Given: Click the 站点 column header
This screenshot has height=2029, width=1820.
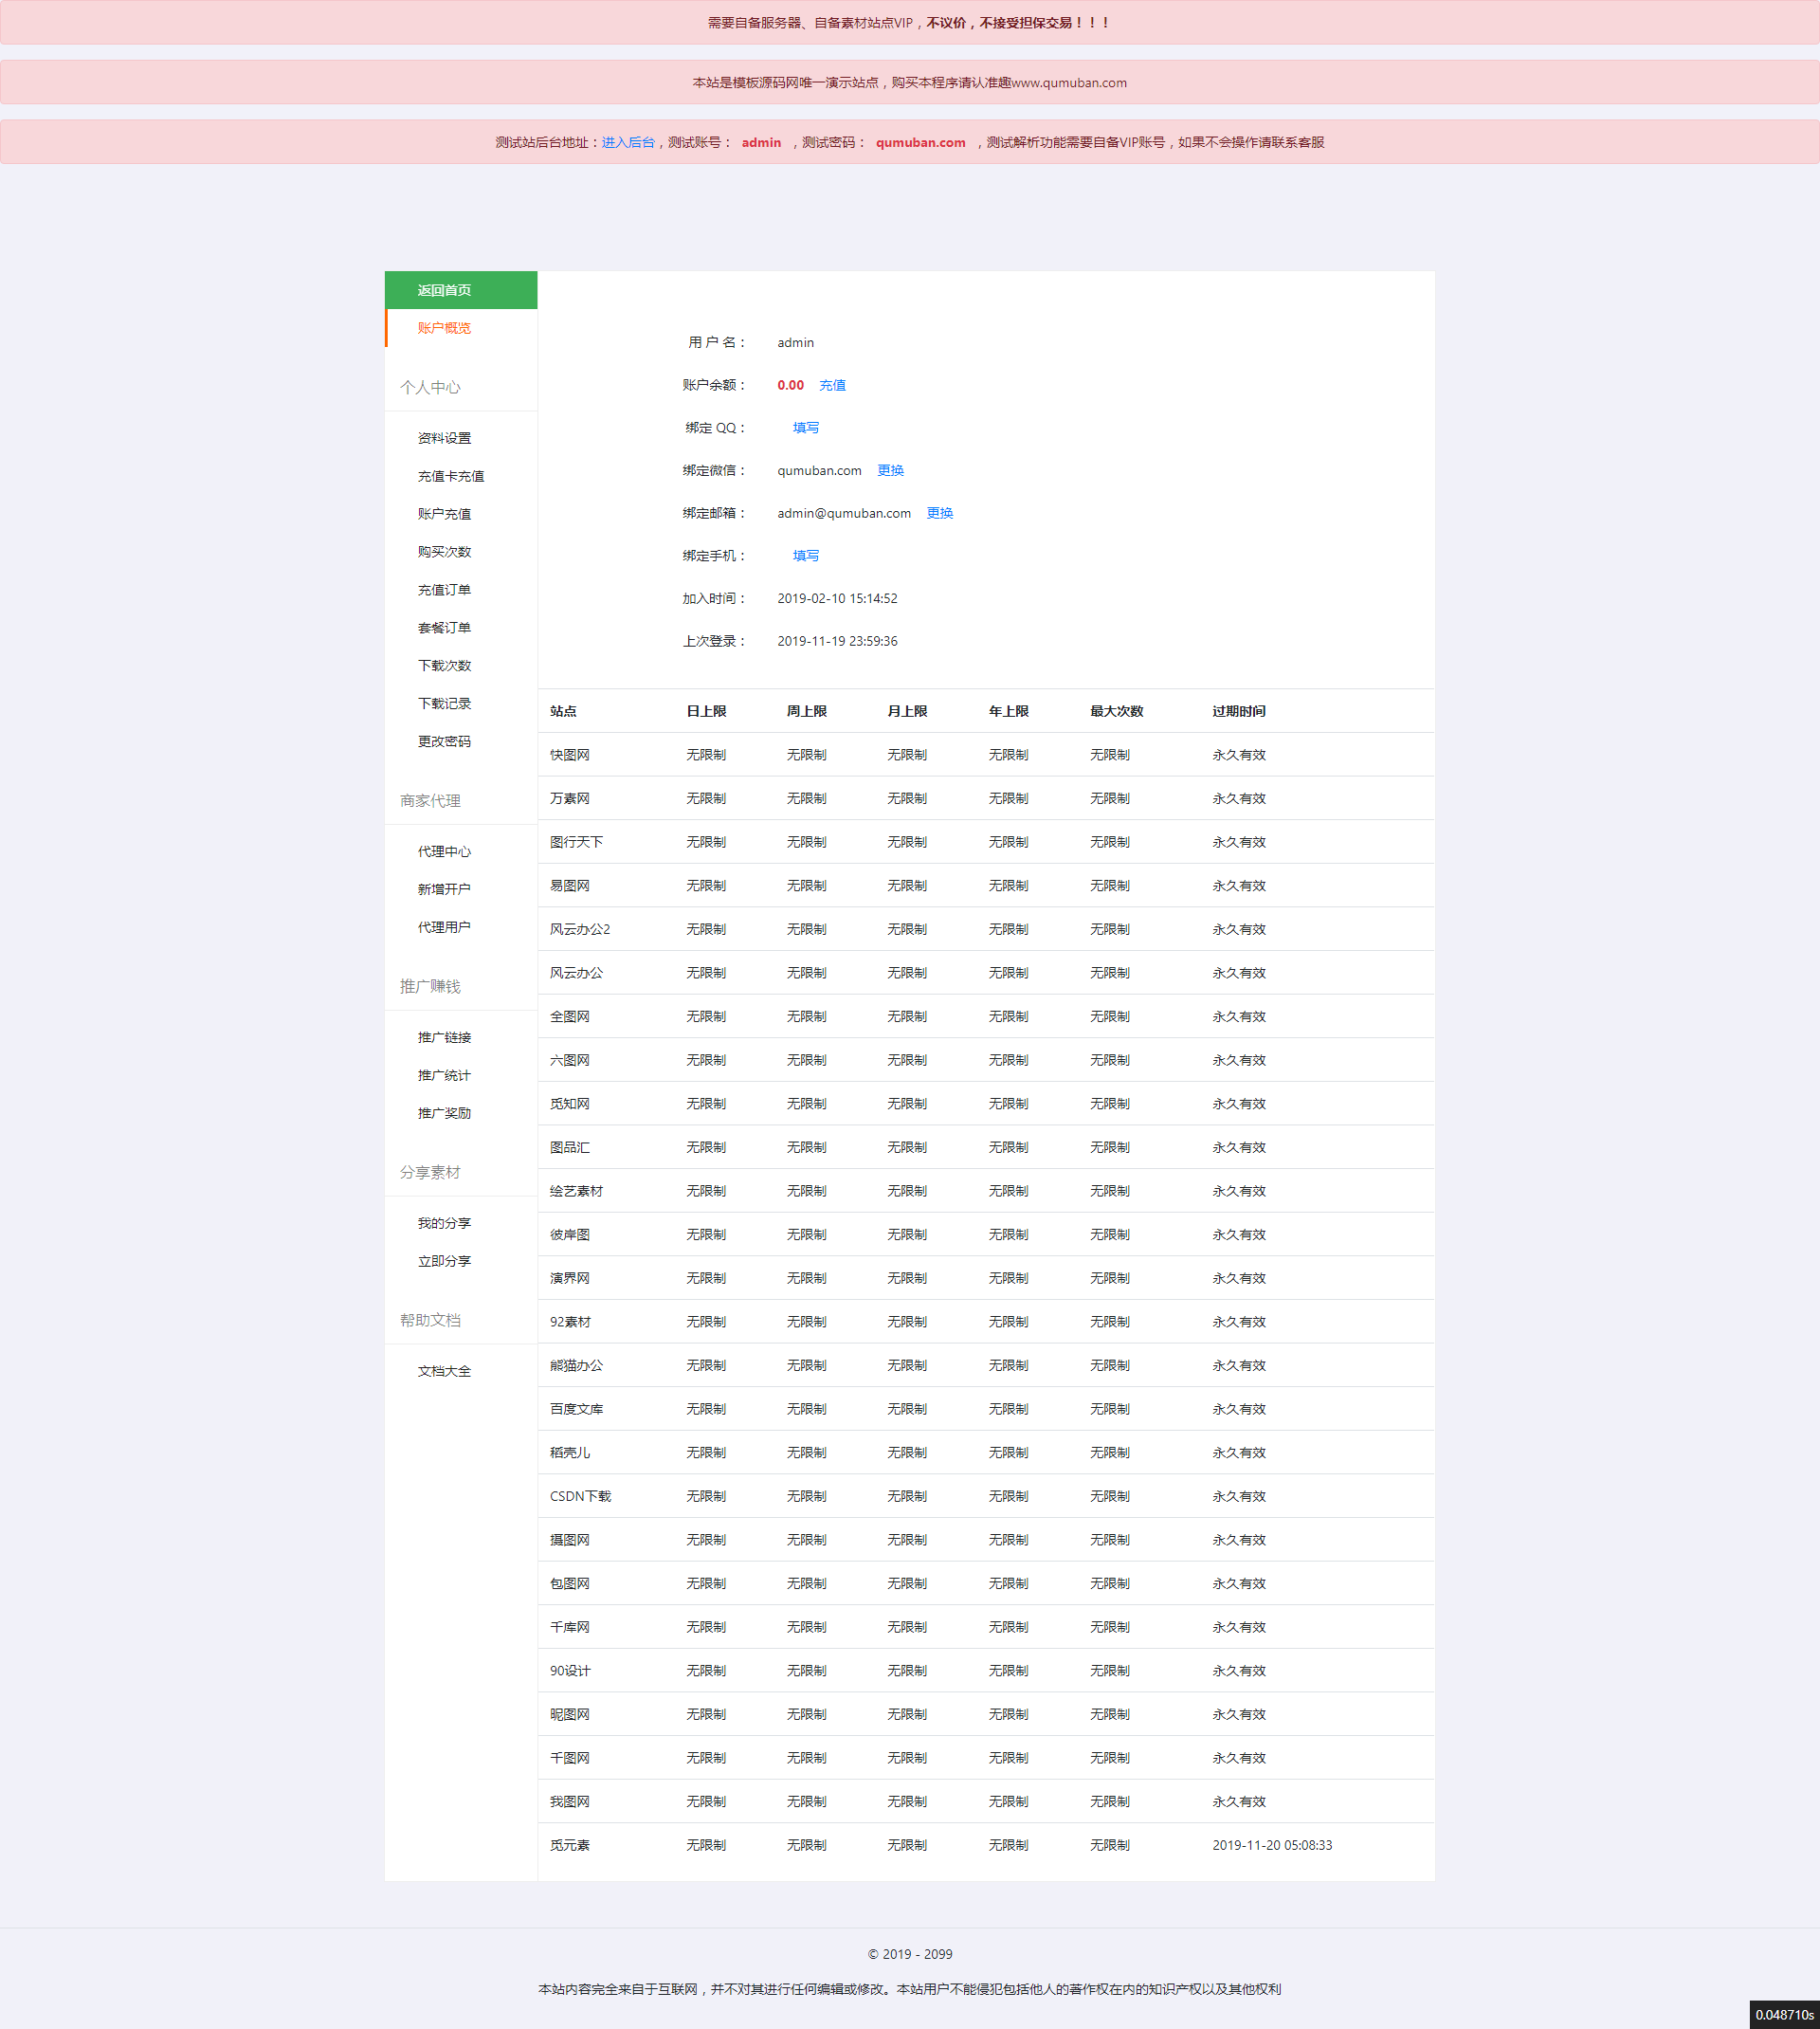Looking at the screenshot, I should tap(563, 711).
